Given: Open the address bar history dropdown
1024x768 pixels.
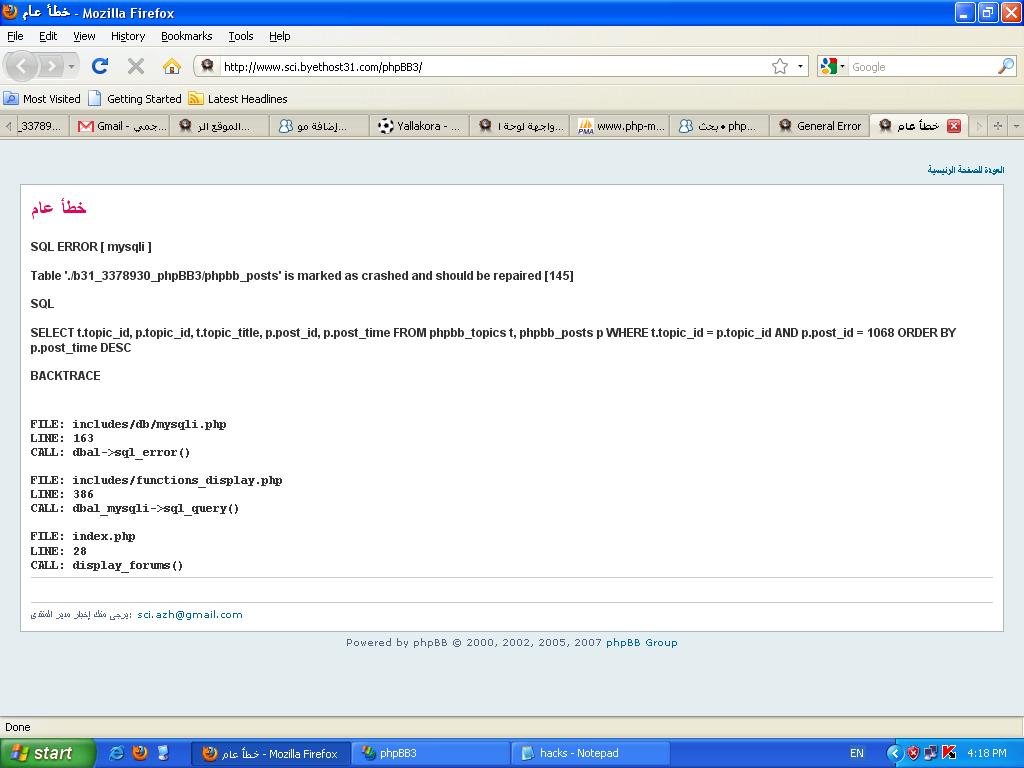Looking at the screenshot, I should [x=801, y=66].
